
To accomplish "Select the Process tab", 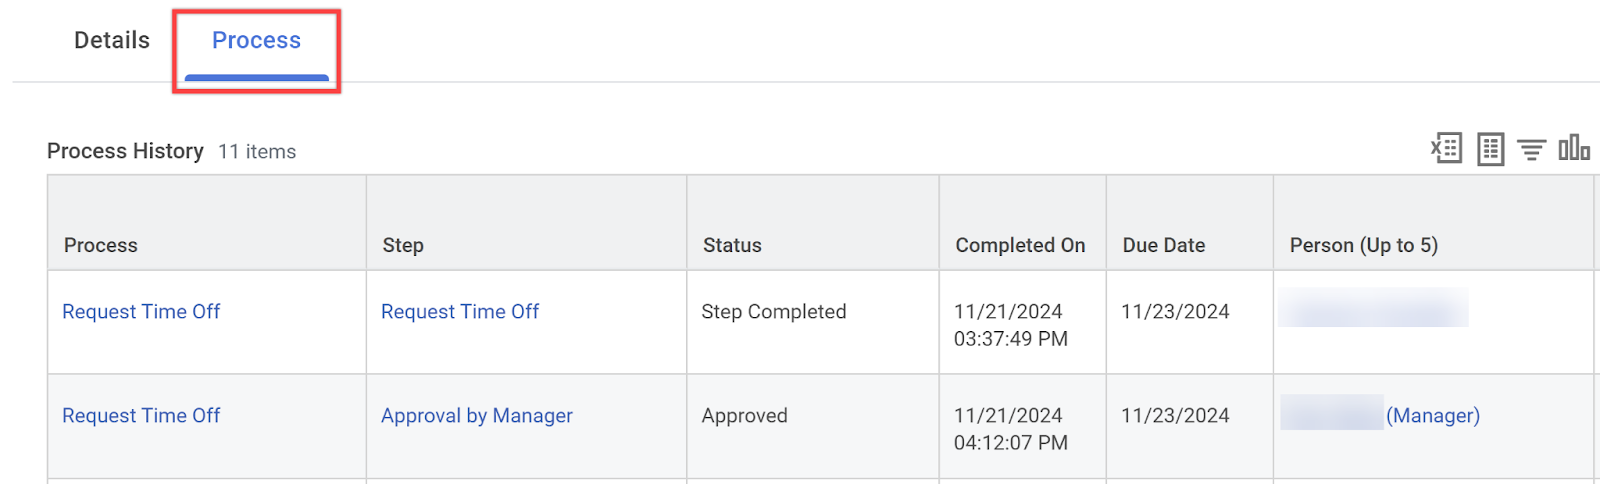I will tap(256, 41).
